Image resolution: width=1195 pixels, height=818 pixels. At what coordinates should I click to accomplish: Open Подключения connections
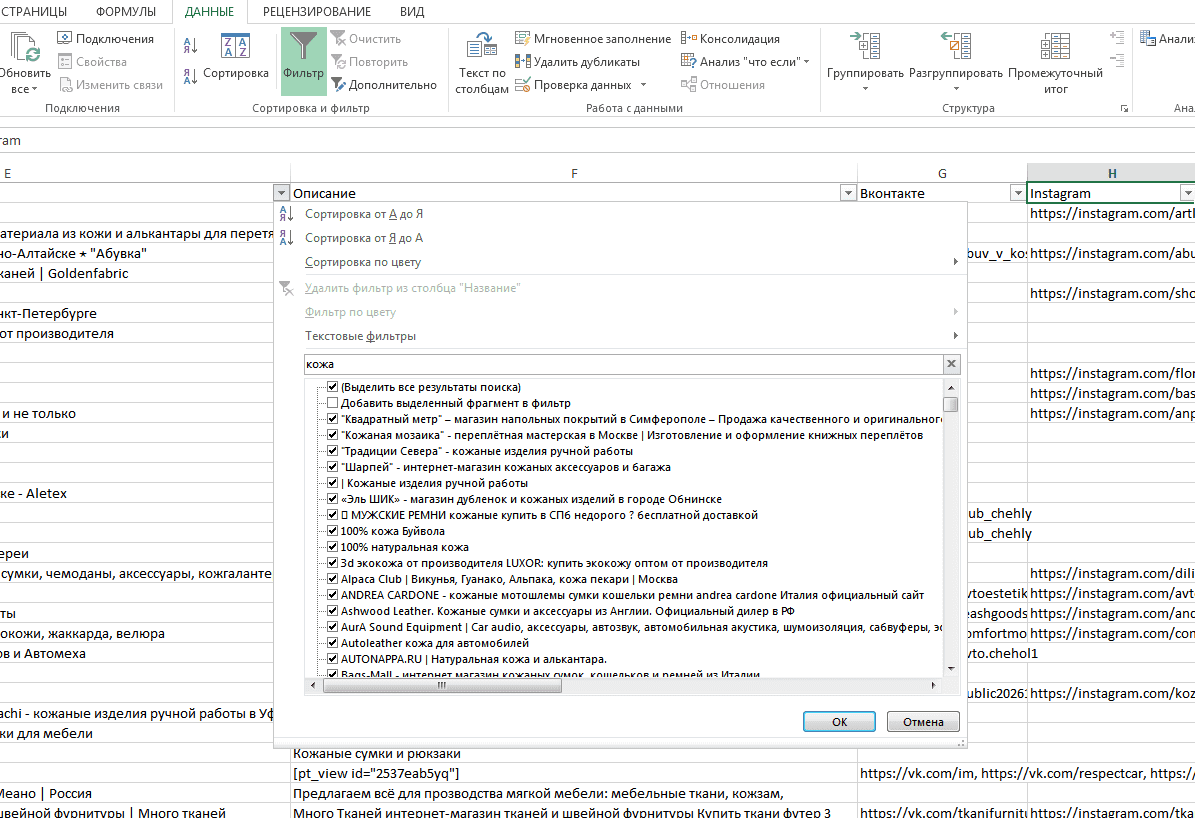pyautogui.click(x=106, y=39)
